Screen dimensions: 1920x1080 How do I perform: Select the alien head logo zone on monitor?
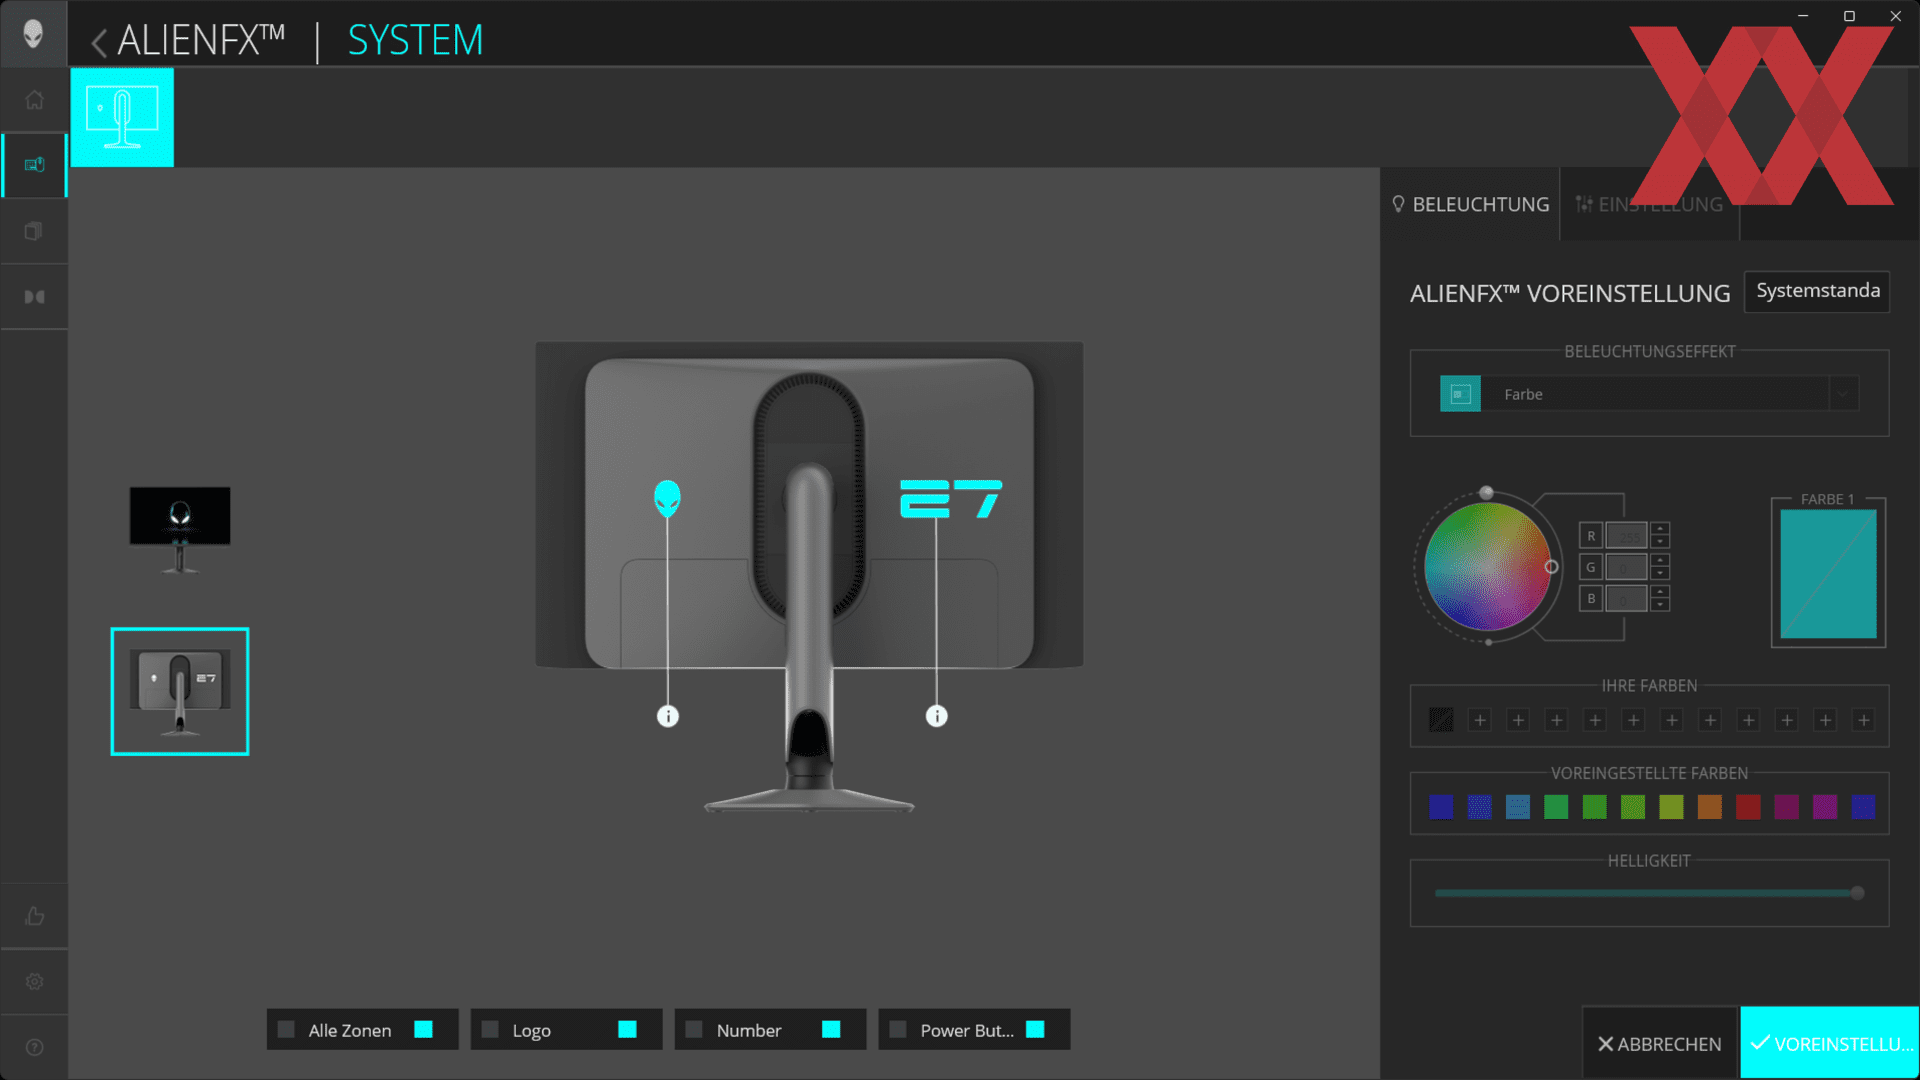pyautogui.click(x=667, y=498)
